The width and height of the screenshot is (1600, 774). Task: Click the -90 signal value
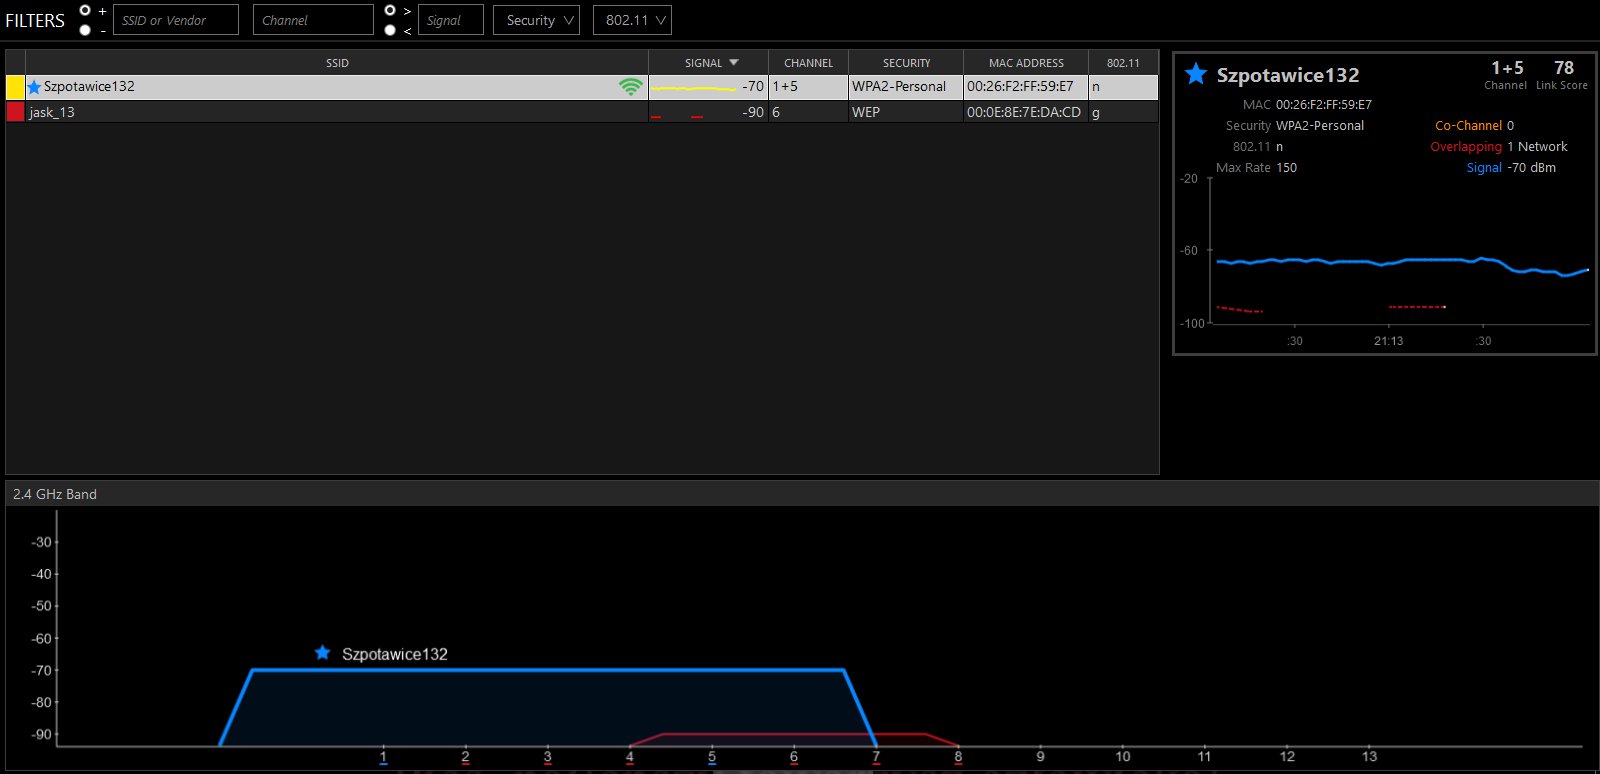click(752, 112)
